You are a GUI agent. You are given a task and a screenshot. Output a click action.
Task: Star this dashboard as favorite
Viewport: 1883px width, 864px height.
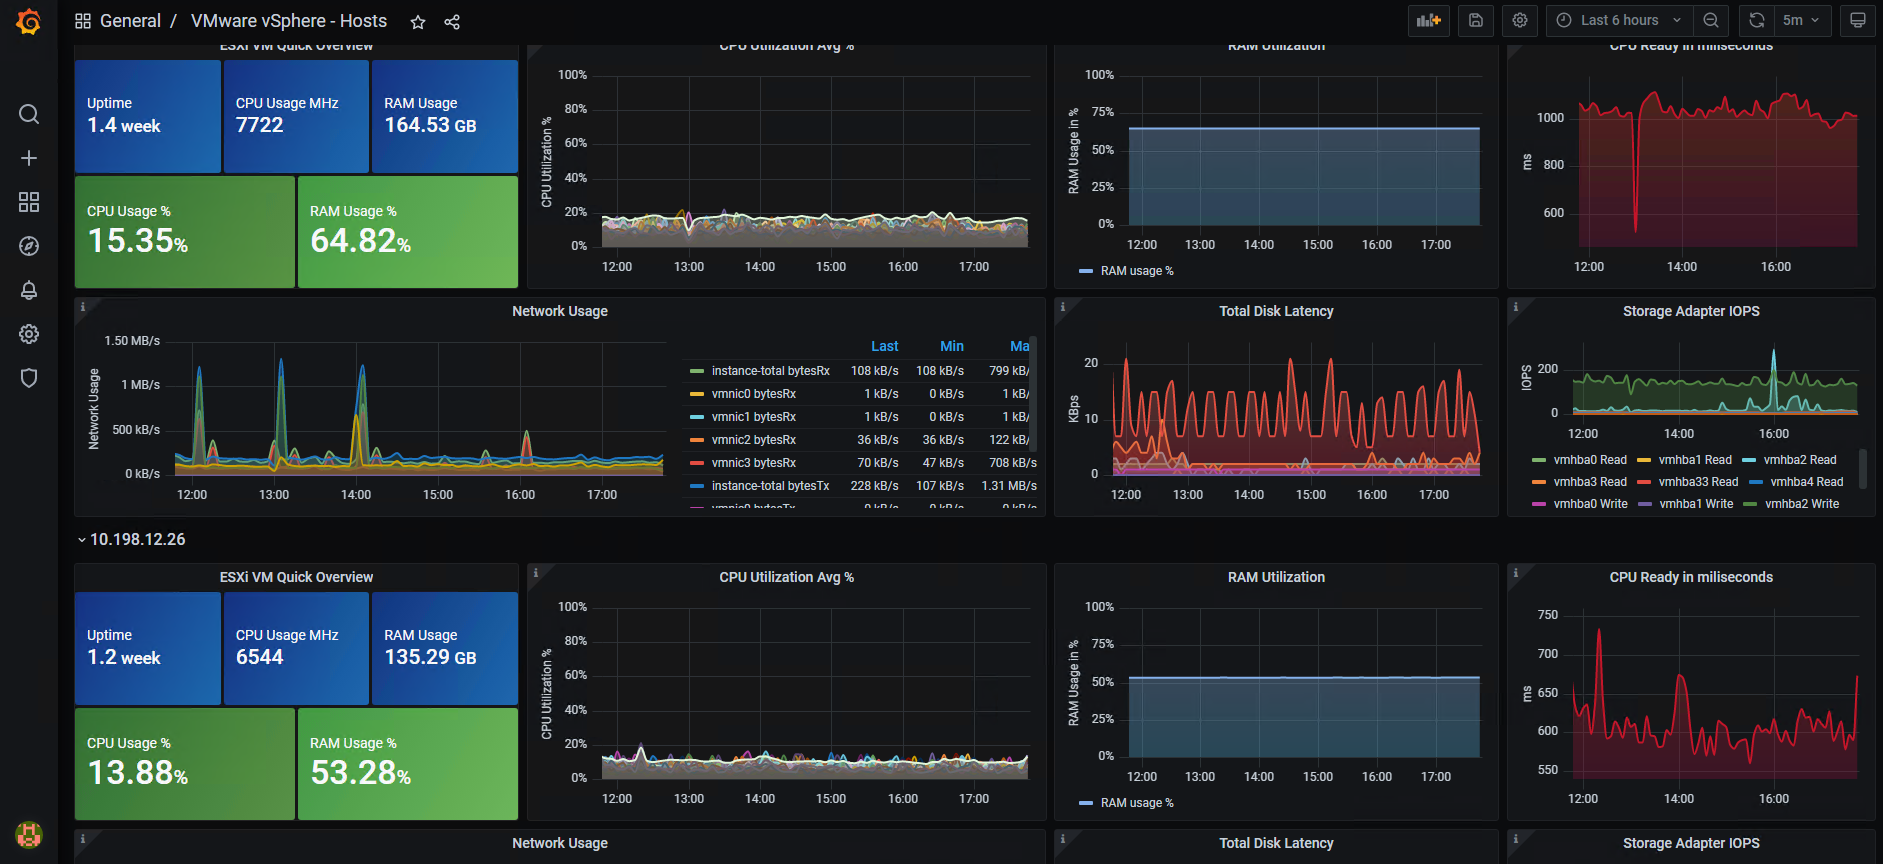[x=418, y=22]
